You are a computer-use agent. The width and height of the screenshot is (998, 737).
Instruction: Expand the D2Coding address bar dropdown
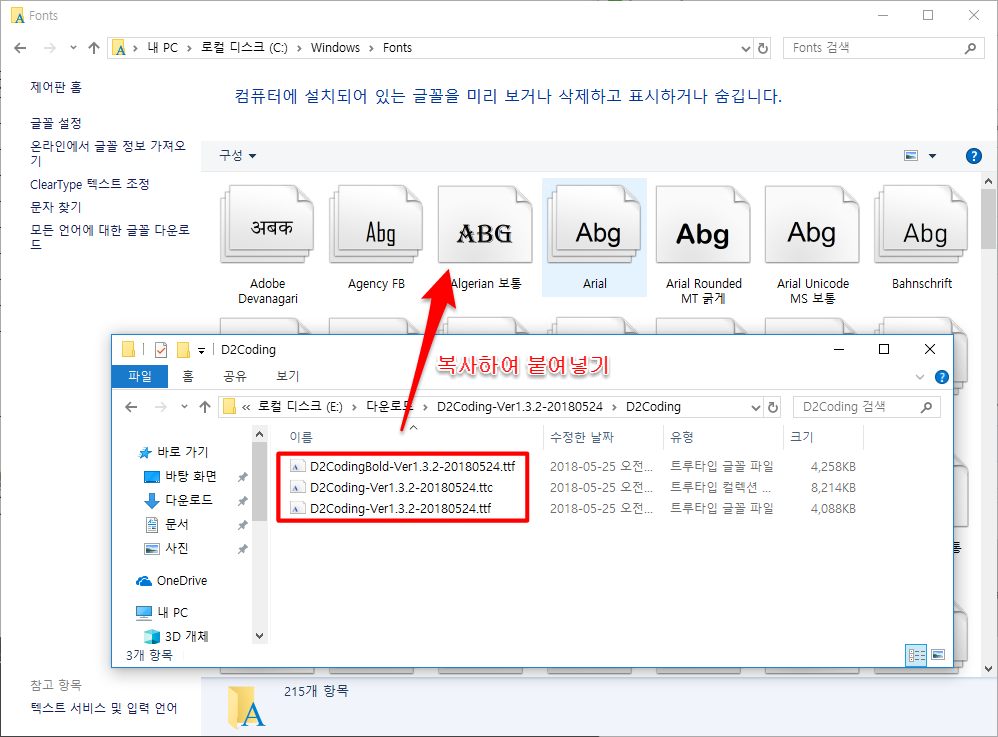point(756,407)
